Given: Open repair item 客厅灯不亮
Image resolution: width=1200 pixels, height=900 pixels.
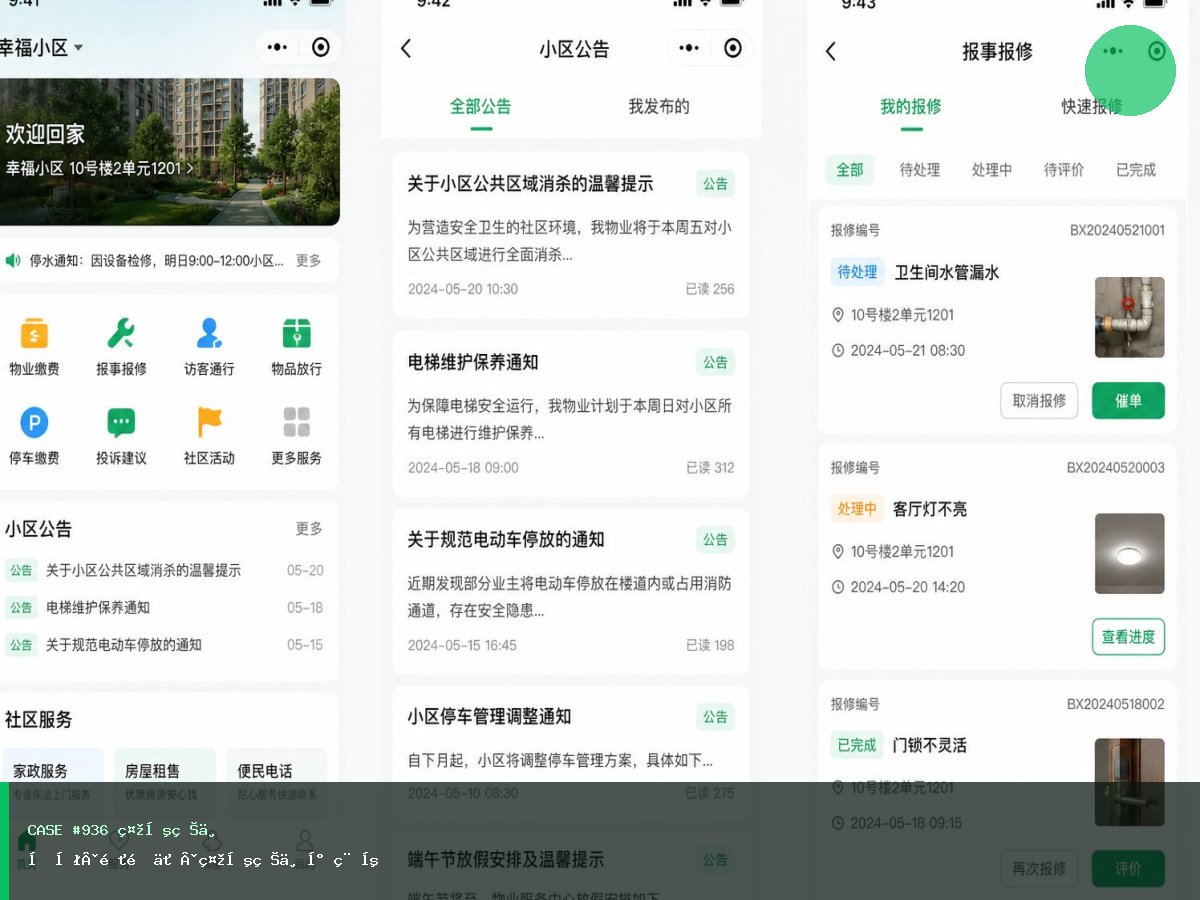Looking at the screenshot, I should pyautogui.click(x=929, y=509).
